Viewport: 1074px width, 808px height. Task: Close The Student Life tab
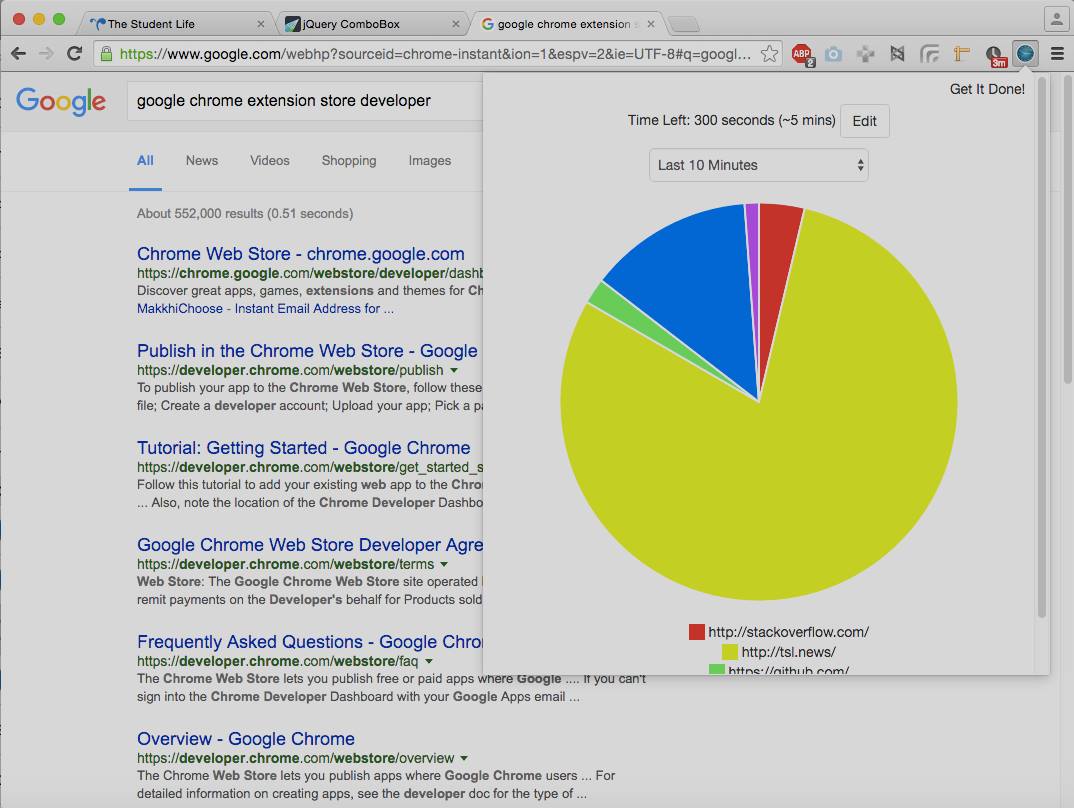260,24
